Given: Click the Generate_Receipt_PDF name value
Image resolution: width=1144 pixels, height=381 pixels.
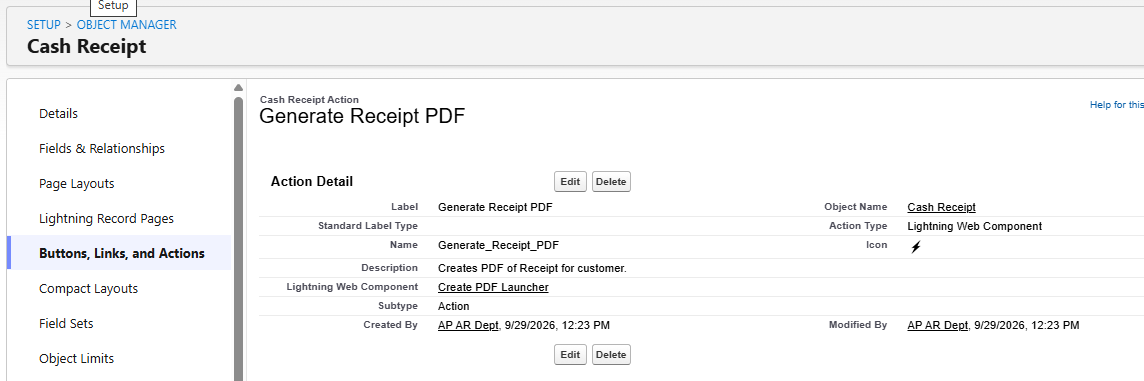Looking at the screenshot, I should [x=498, y=245].
